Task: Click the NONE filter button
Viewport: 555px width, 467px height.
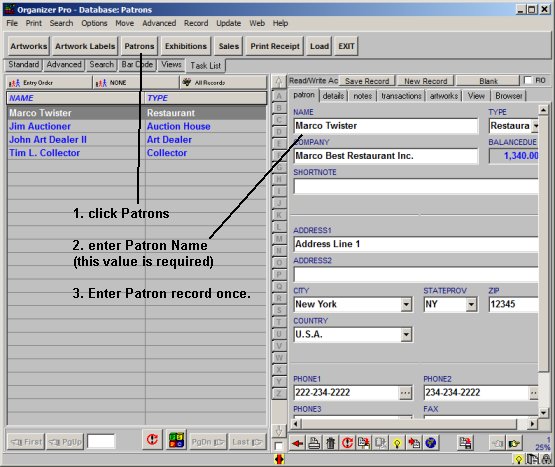Action: (136, 83)
